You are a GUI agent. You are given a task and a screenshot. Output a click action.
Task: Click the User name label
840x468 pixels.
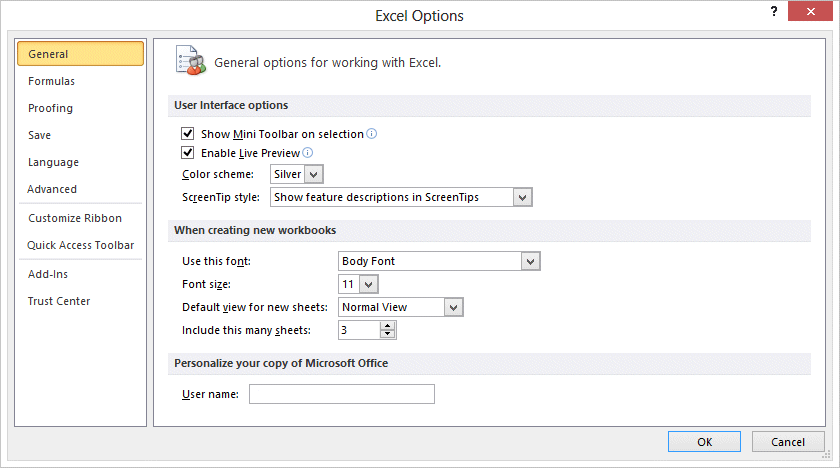tap(211, 394)
